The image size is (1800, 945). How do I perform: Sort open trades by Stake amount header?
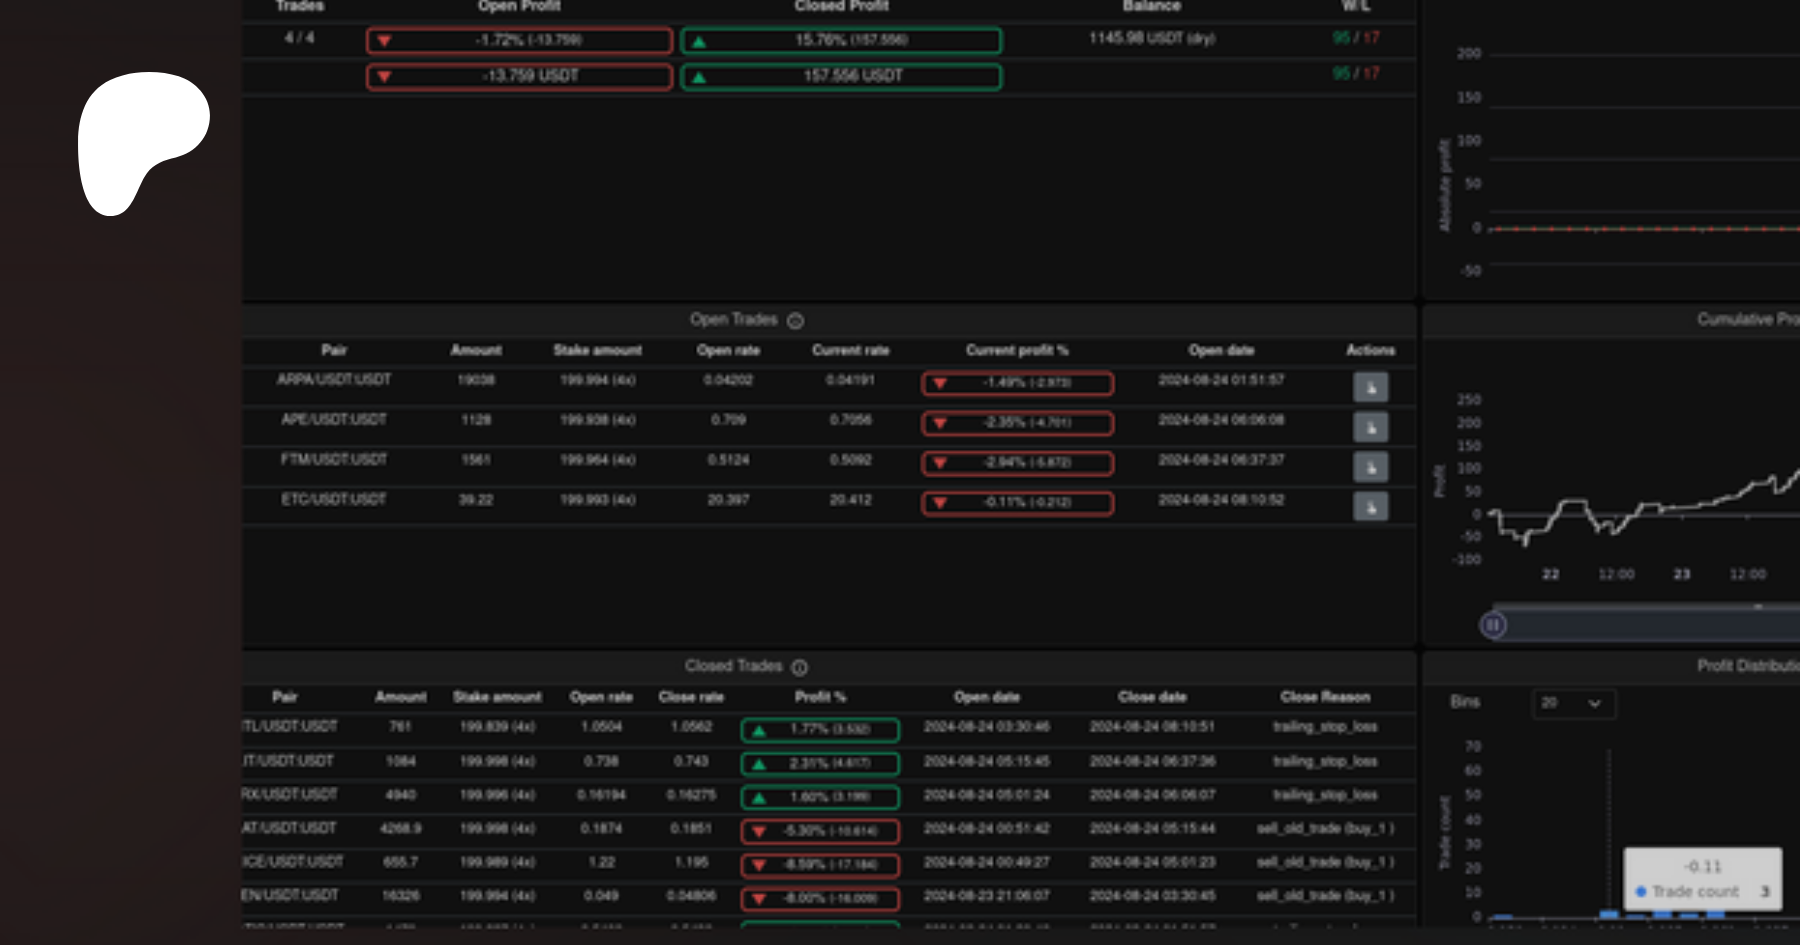597,350
